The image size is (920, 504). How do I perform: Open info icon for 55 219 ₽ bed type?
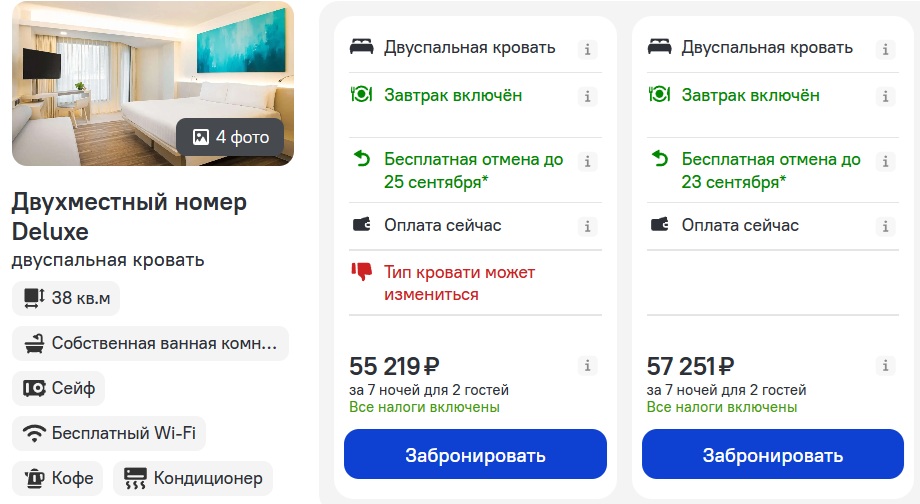click(587, 49)
